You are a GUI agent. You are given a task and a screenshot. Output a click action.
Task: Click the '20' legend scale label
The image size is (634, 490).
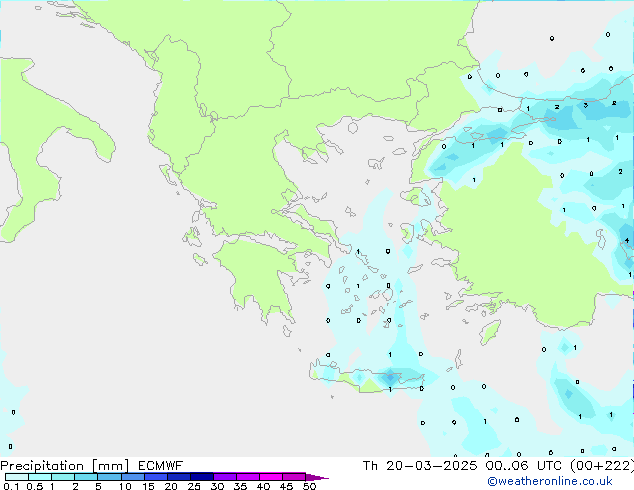pyautogui.click(x=171, y=486)
